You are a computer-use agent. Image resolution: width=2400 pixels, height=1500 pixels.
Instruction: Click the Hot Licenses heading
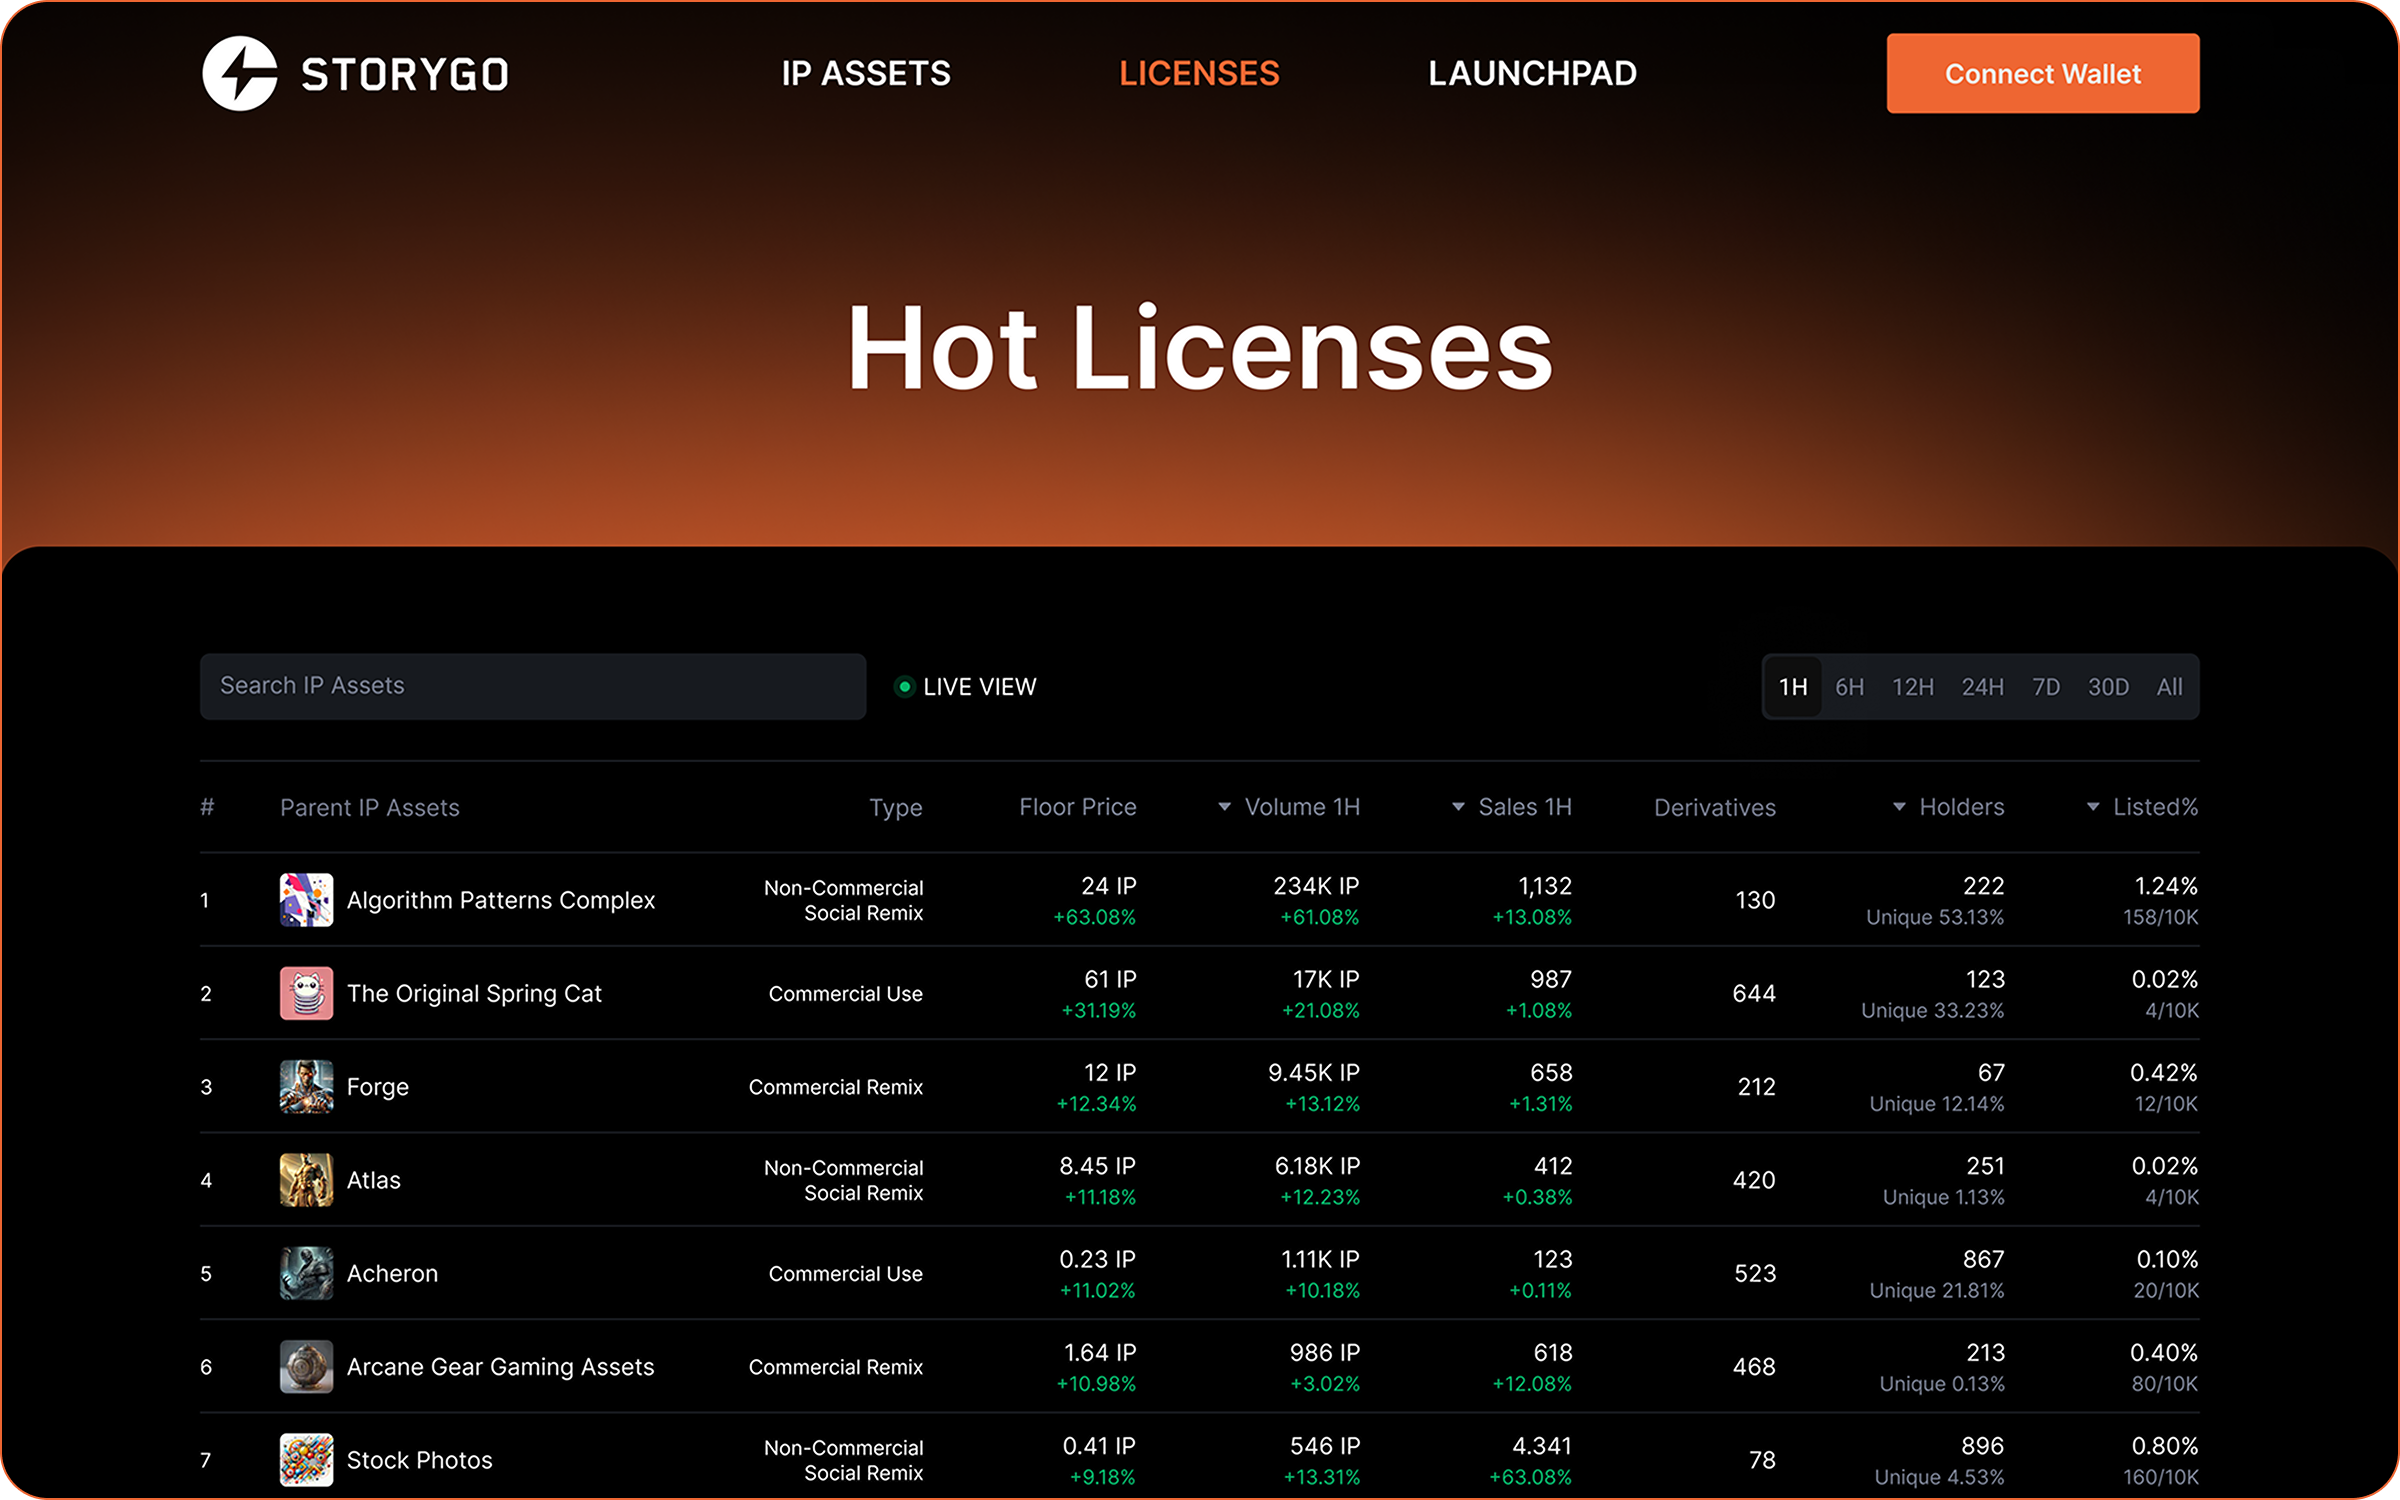pyautogui.click(x=1199, y=348)
